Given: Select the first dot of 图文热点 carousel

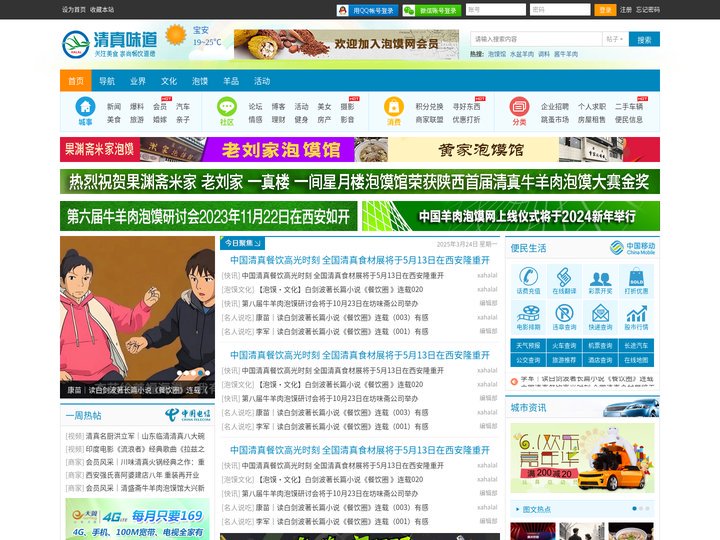Looking at the screenshot, I should click(635, 509).
